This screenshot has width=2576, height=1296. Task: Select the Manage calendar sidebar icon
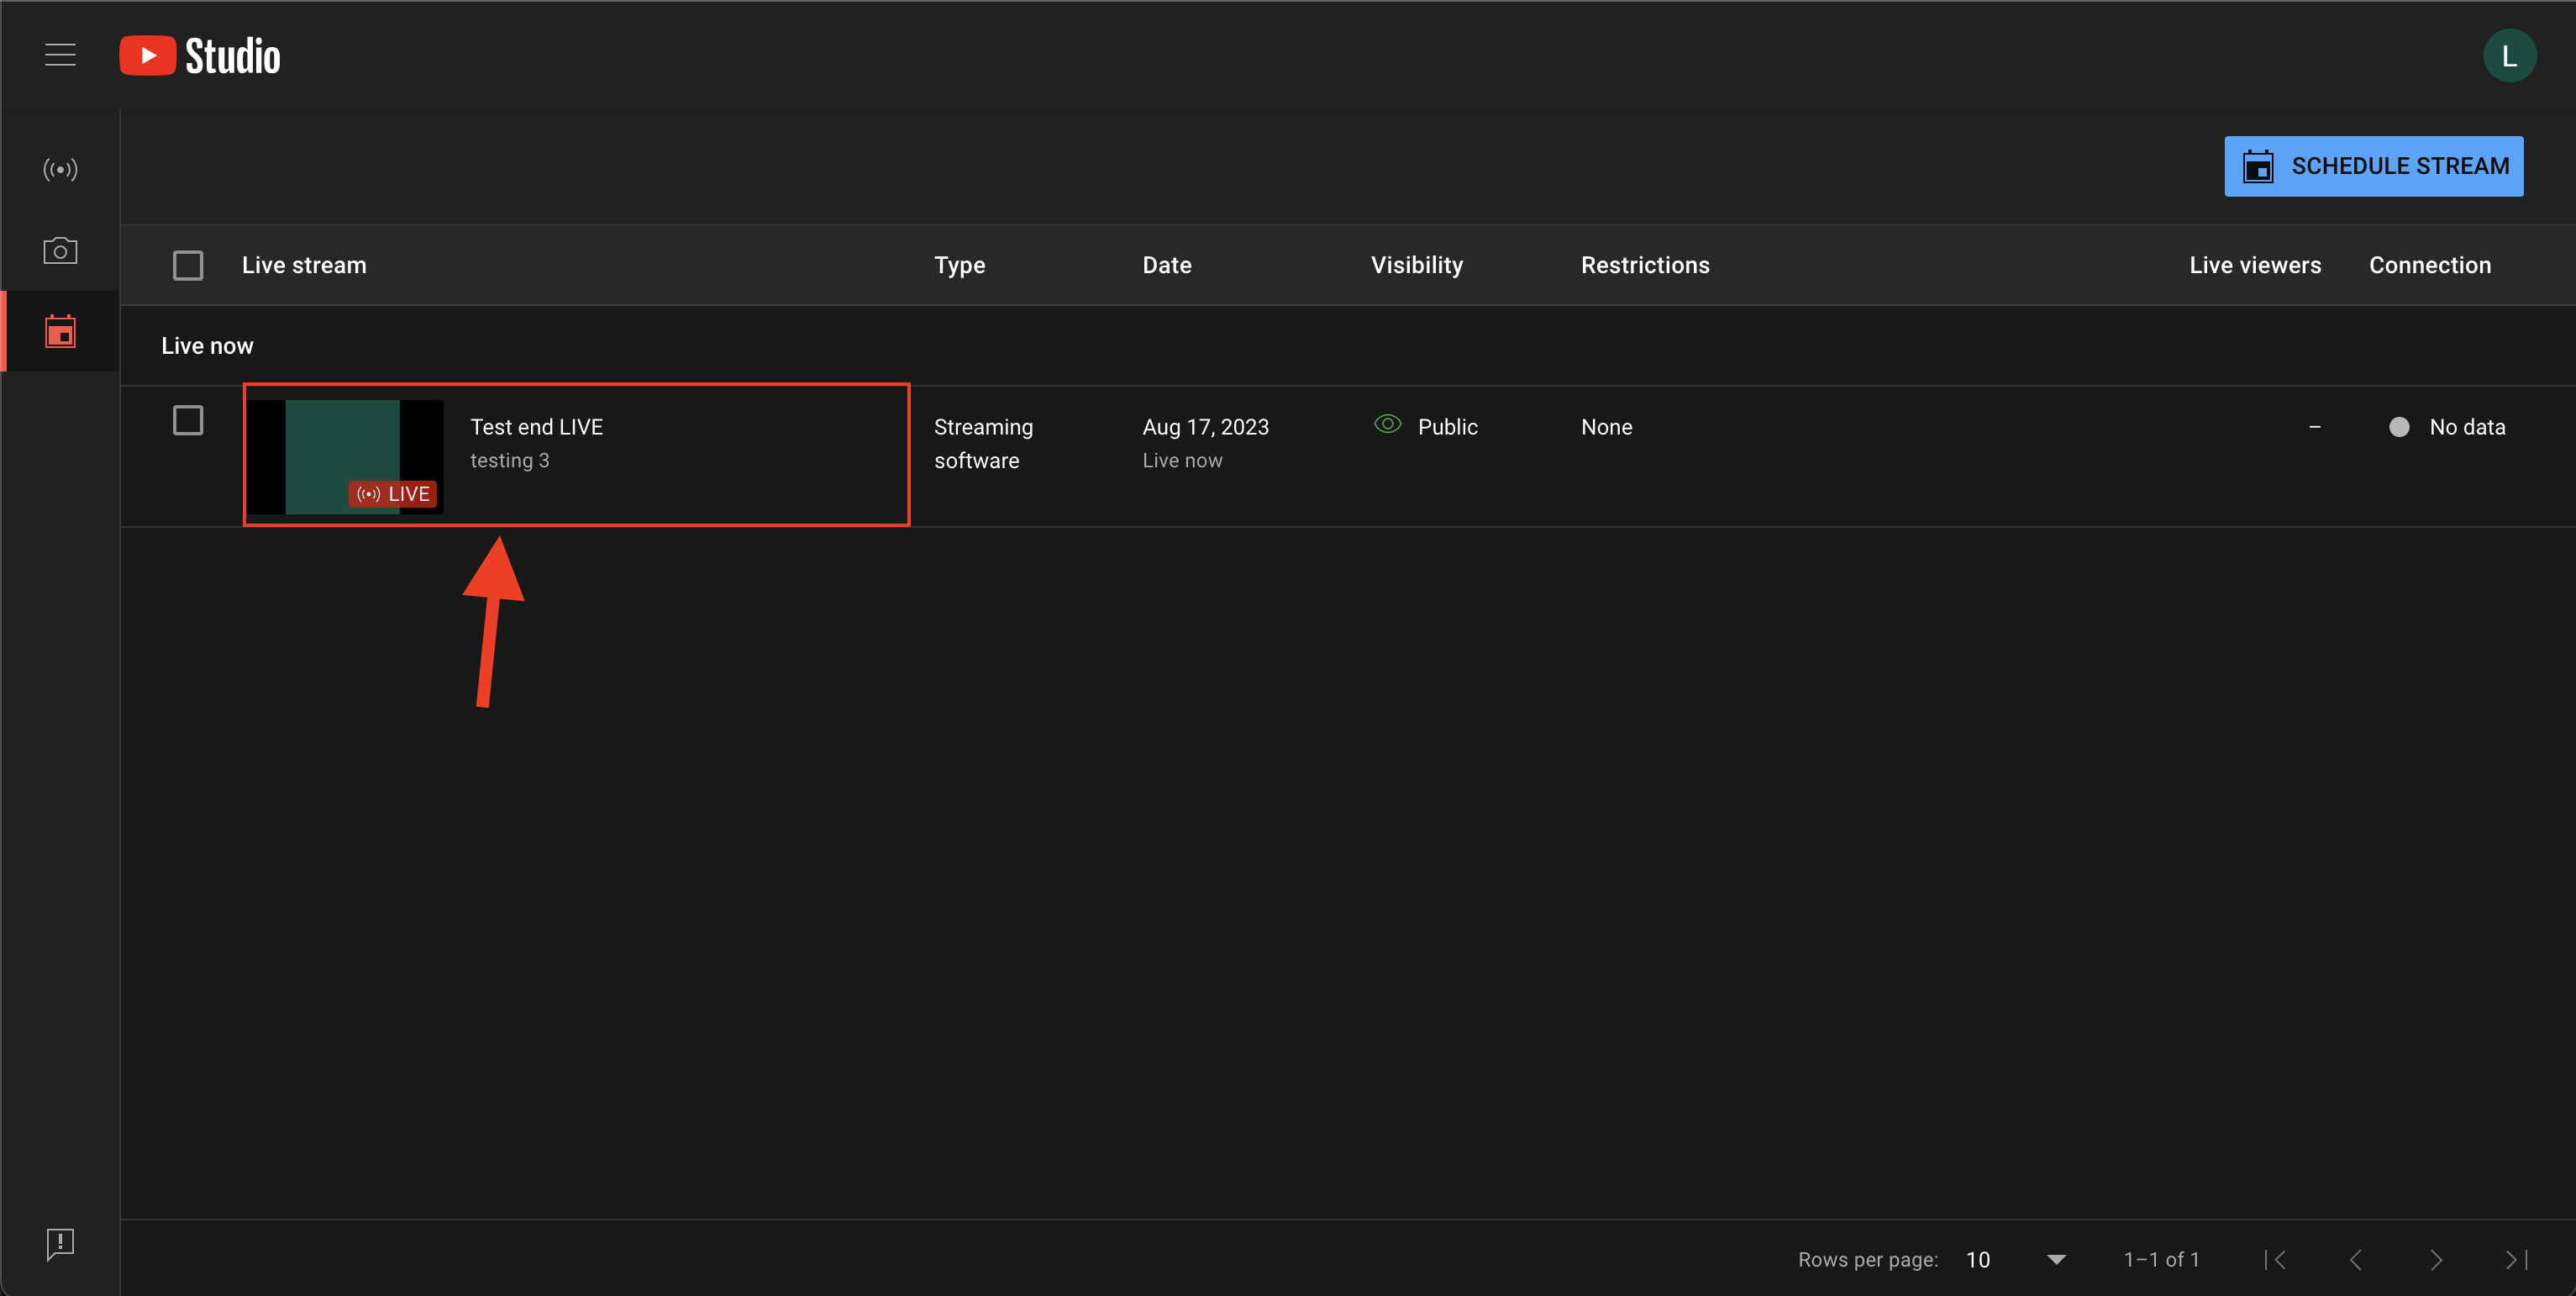tap(60, 331)
